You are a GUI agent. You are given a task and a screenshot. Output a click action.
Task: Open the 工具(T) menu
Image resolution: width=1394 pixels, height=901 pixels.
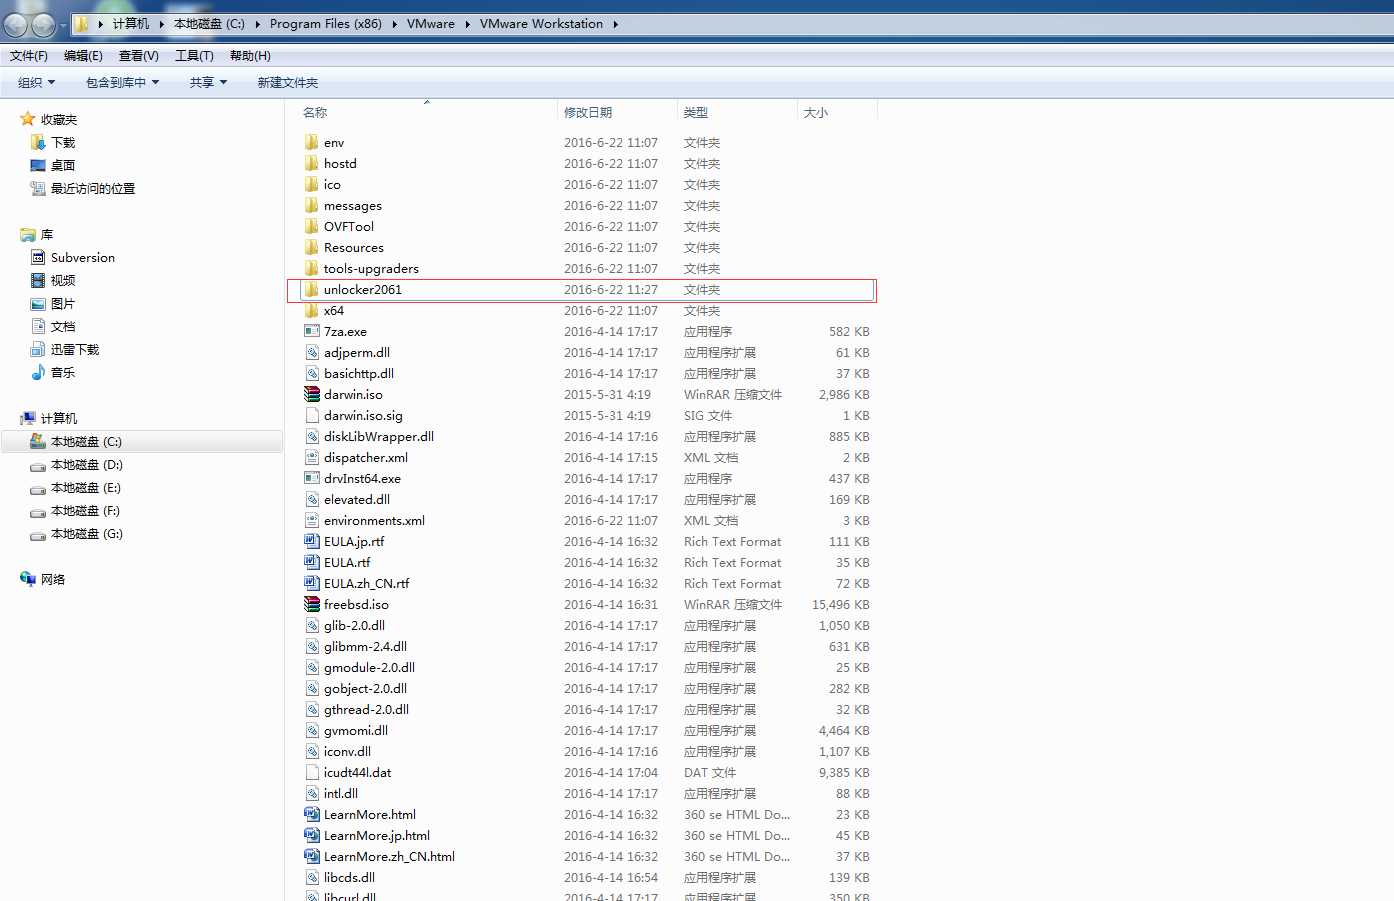pyautogui.click(x=194, y=56)
